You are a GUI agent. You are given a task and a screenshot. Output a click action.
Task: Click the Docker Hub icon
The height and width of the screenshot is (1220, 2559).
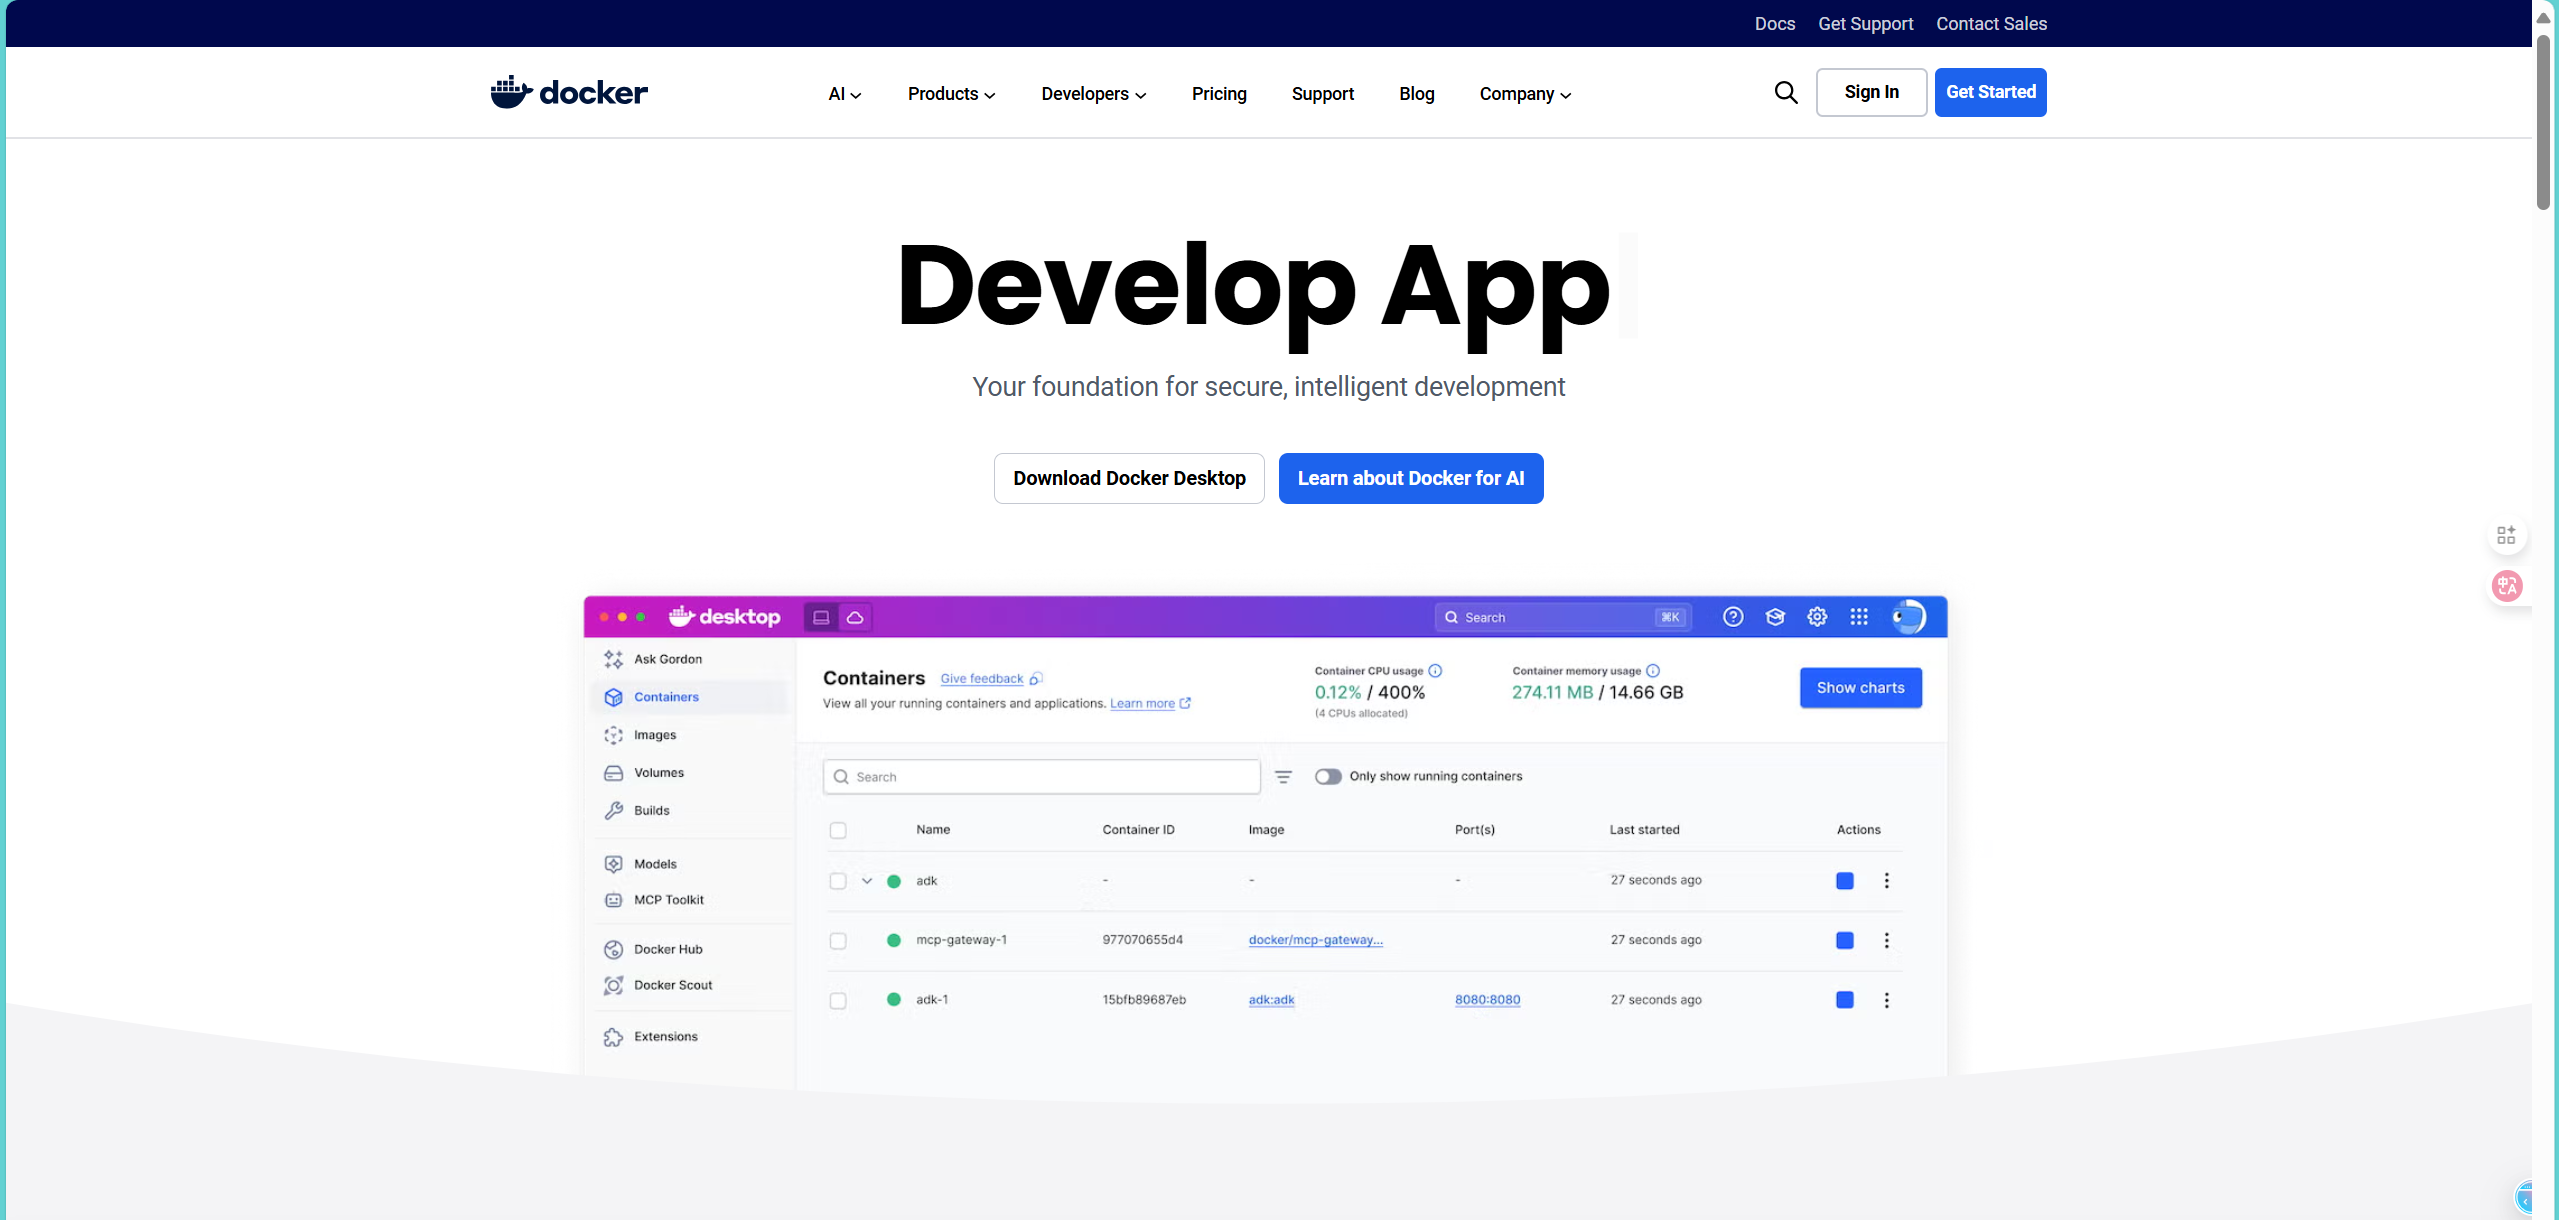pos(613,949)
